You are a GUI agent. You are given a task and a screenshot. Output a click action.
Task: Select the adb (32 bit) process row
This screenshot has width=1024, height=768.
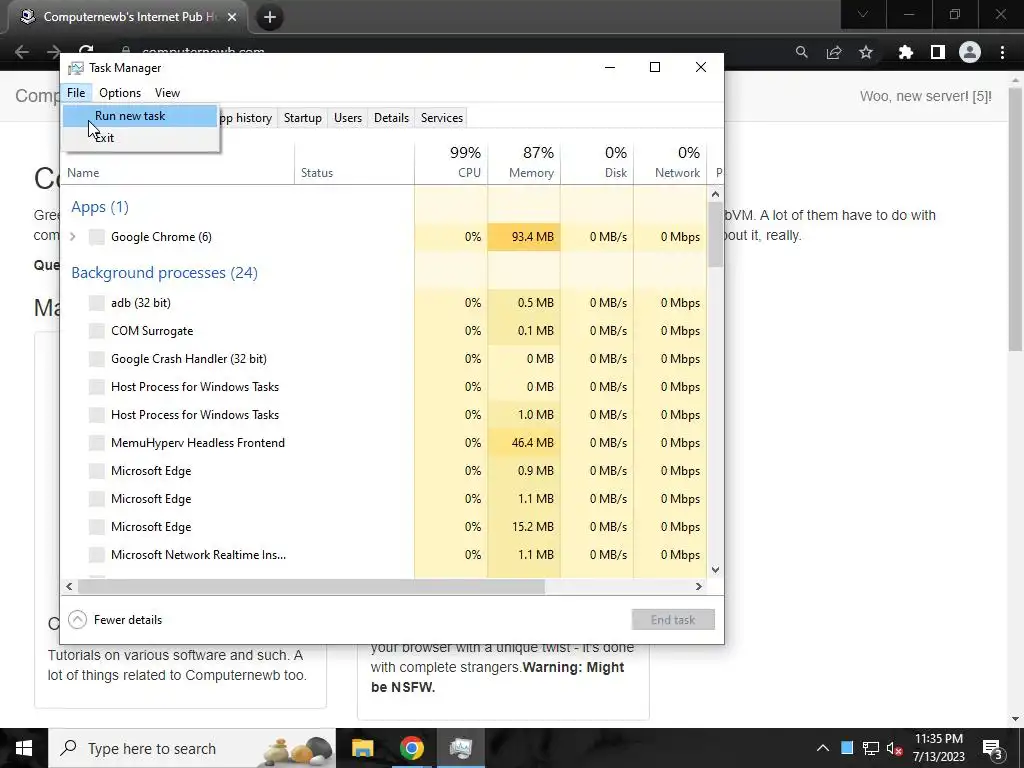[383, 303]
